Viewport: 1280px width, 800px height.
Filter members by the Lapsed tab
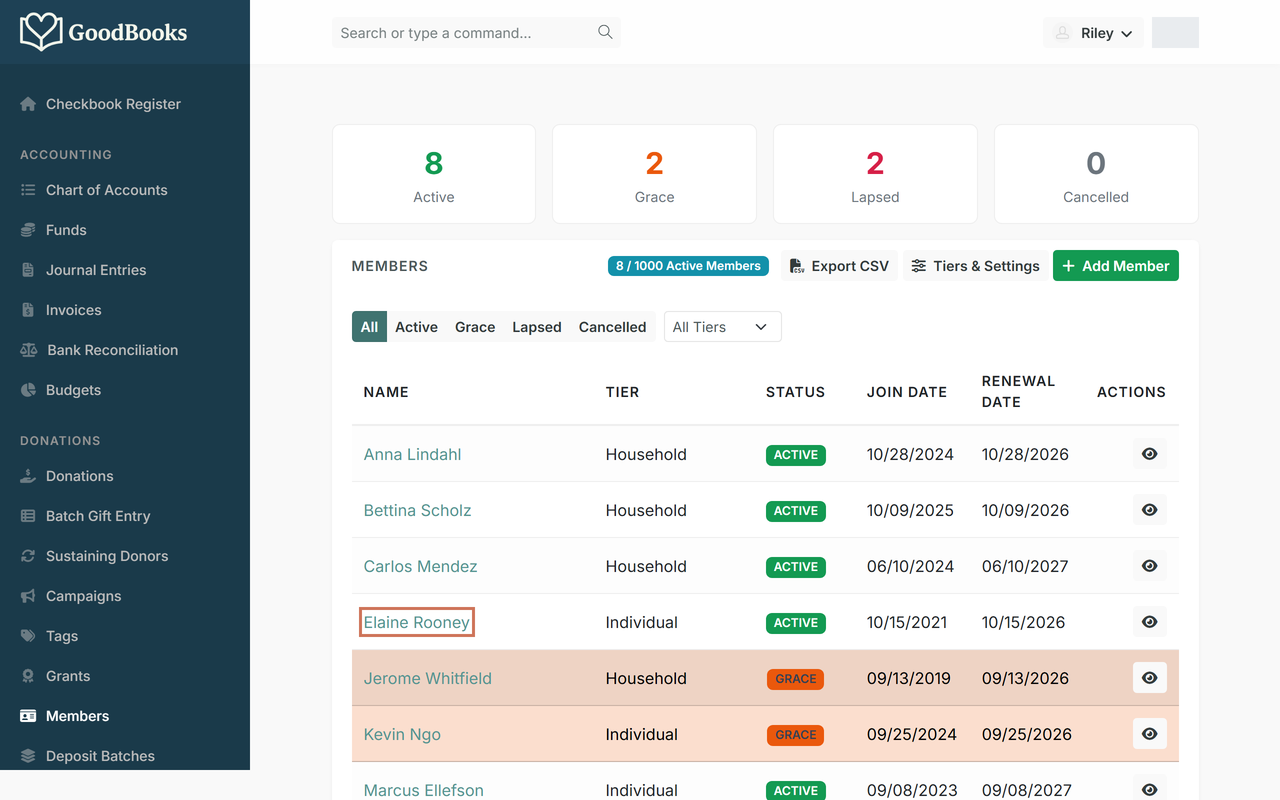click(x=537, y=327)
